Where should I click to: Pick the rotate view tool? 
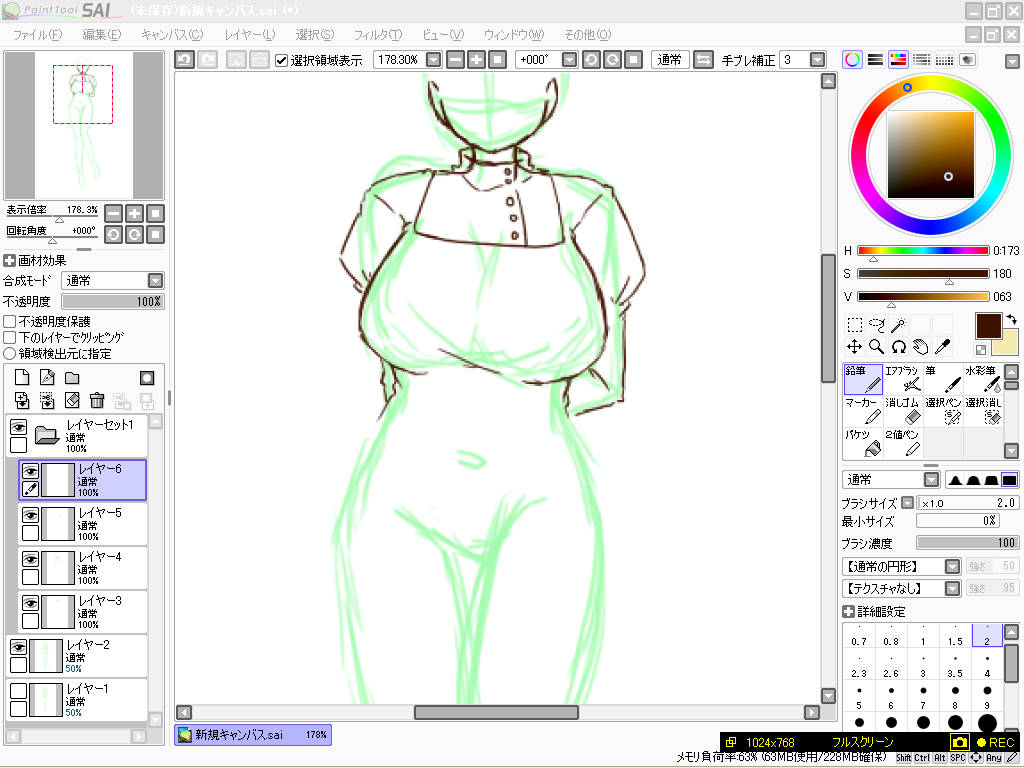pyautogui.click(x=899, y=347)
